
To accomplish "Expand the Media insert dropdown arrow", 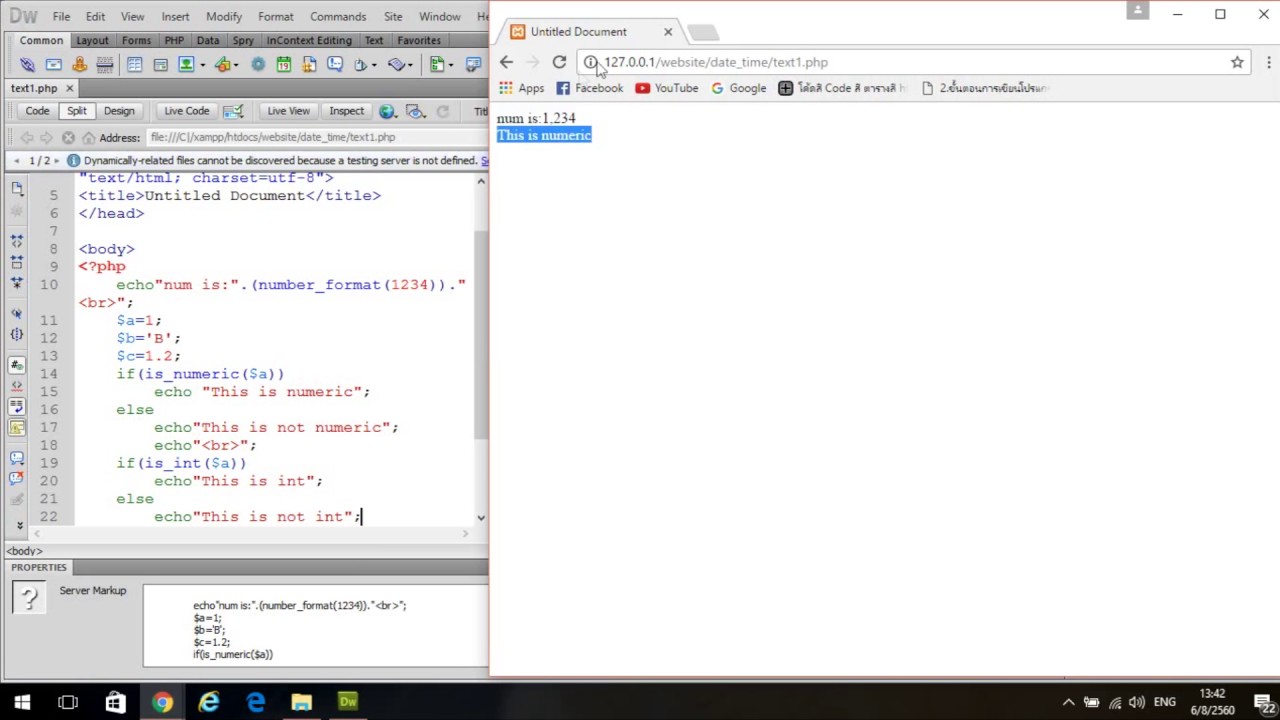I will click(x=236, y=65).
